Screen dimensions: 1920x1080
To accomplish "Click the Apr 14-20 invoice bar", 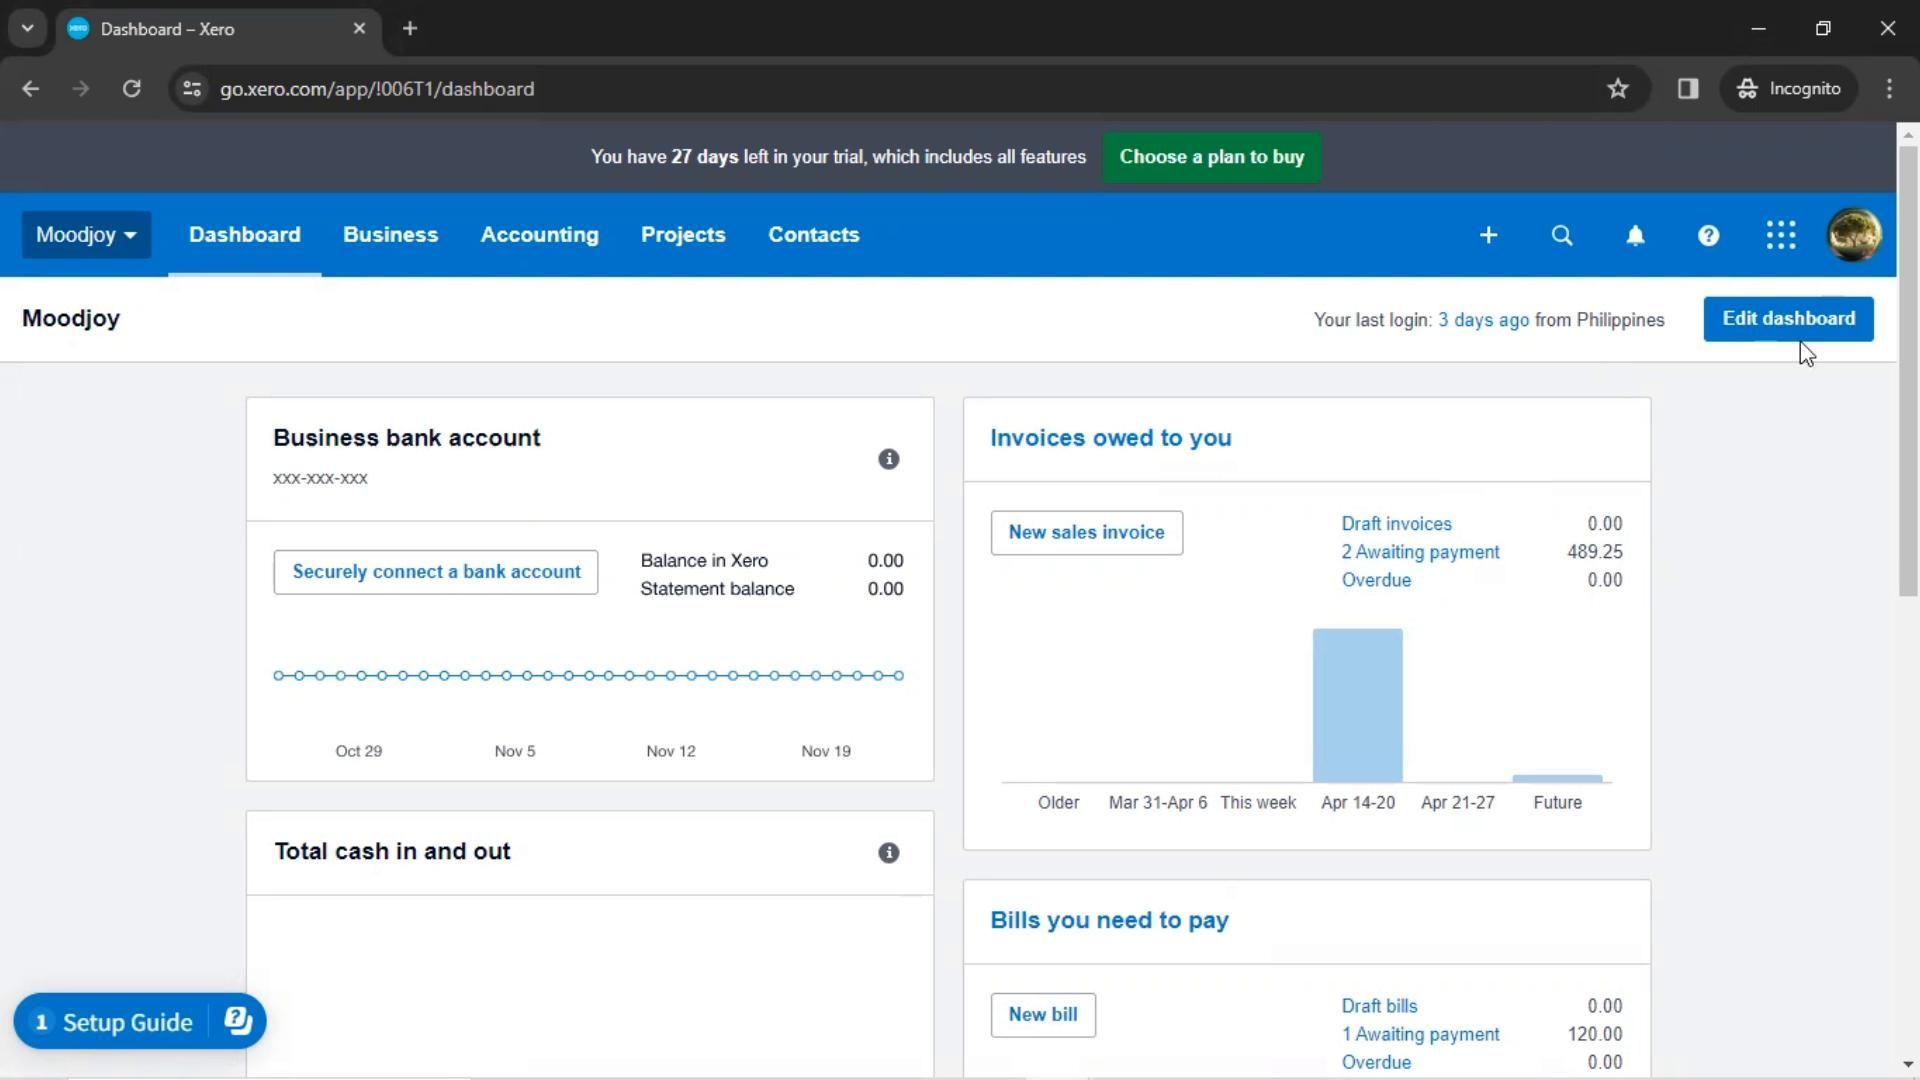I will pos(1357,705).
